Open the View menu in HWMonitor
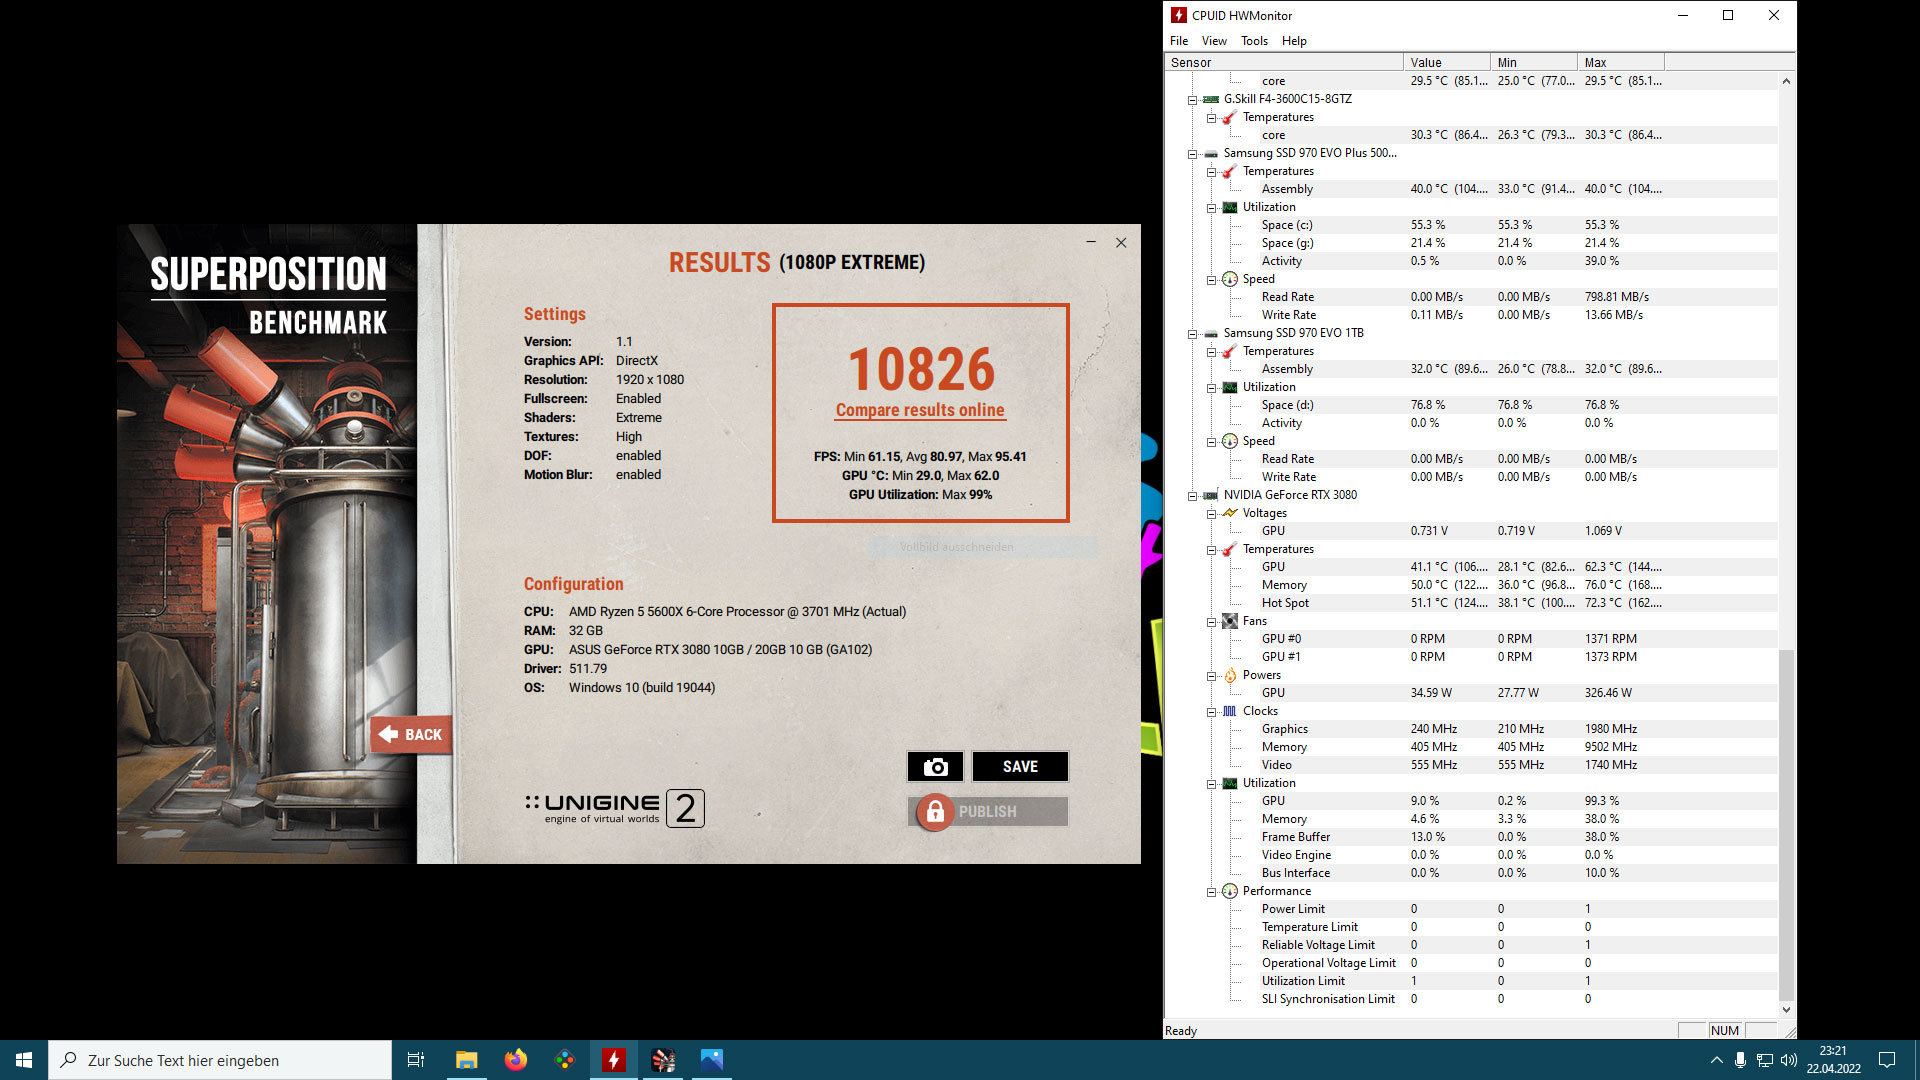This screenshot has width=1920, height=1080. 1214,41
